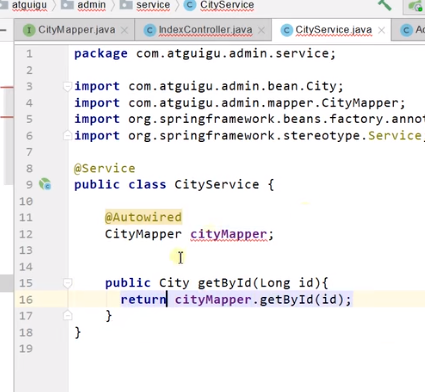Close the IndexController.java tab
Screen dimensions: 425x392
[262, 31]
